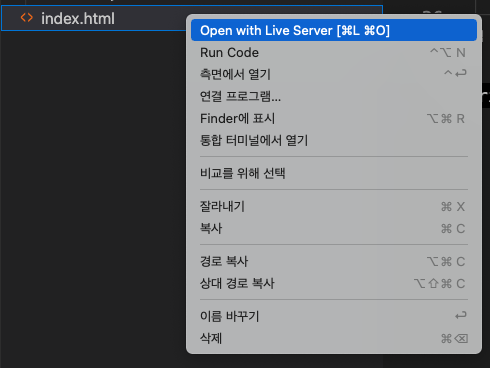The width and height of the screenshot is (490, 368).
Task: Choose 복사 menu entry
Action: 334,228
